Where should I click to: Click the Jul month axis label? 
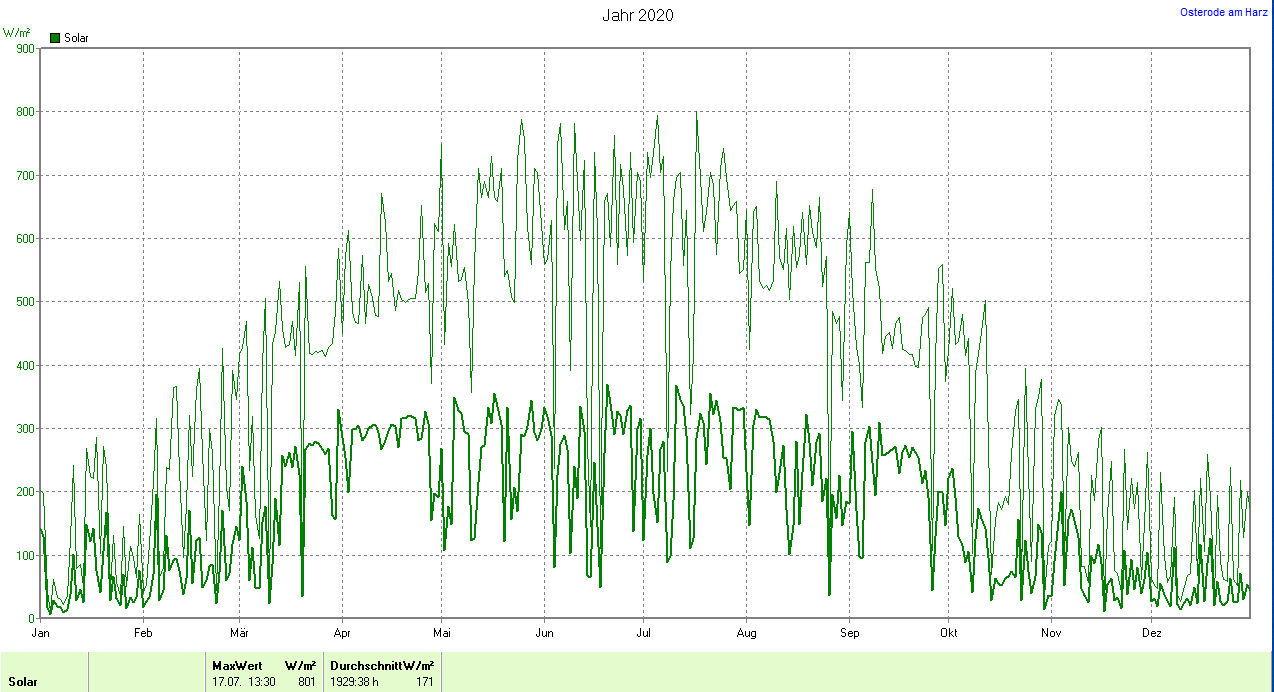coord(645,633)
